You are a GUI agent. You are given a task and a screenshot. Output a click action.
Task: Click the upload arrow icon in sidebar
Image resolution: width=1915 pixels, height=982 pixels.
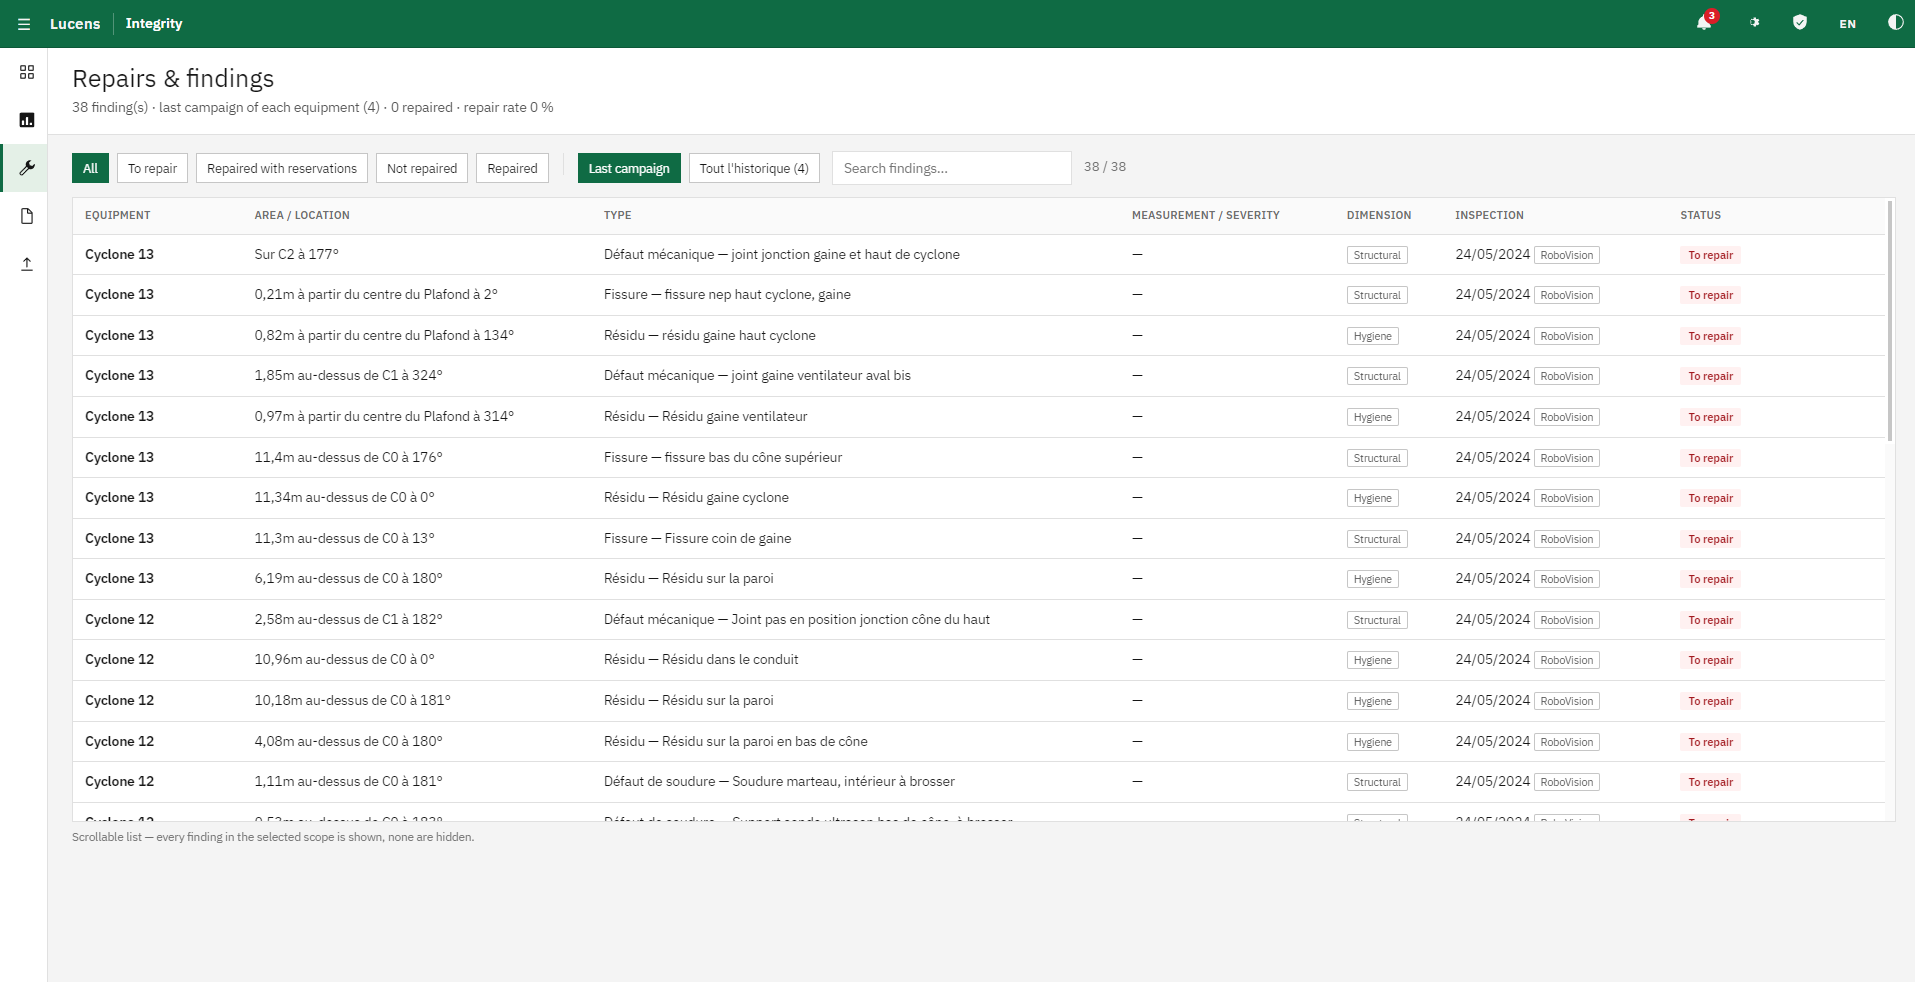[27, 264]
